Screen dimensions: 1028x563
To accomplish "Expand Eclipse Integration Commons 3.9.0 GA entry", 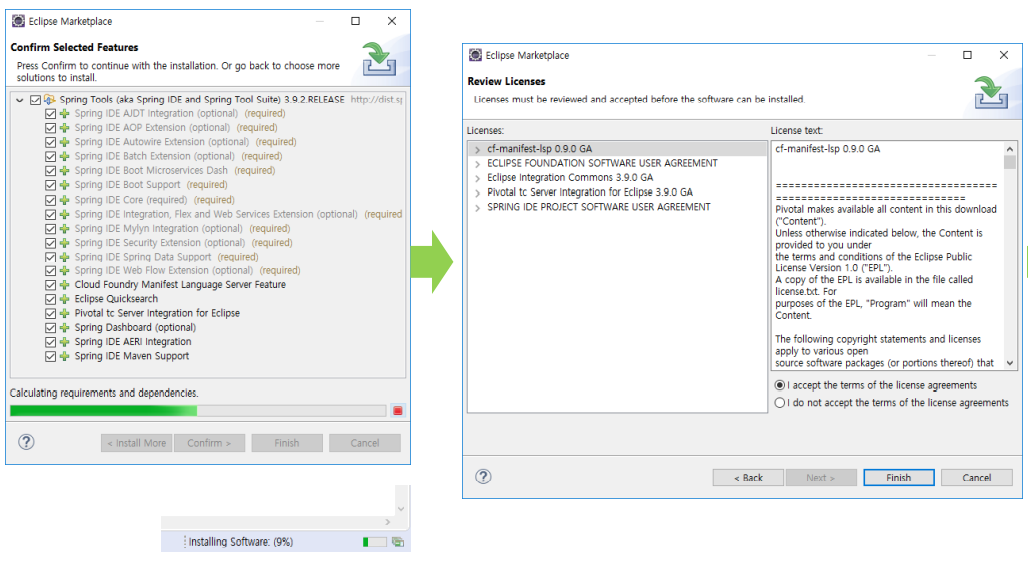I will click(x=477, y=178).
